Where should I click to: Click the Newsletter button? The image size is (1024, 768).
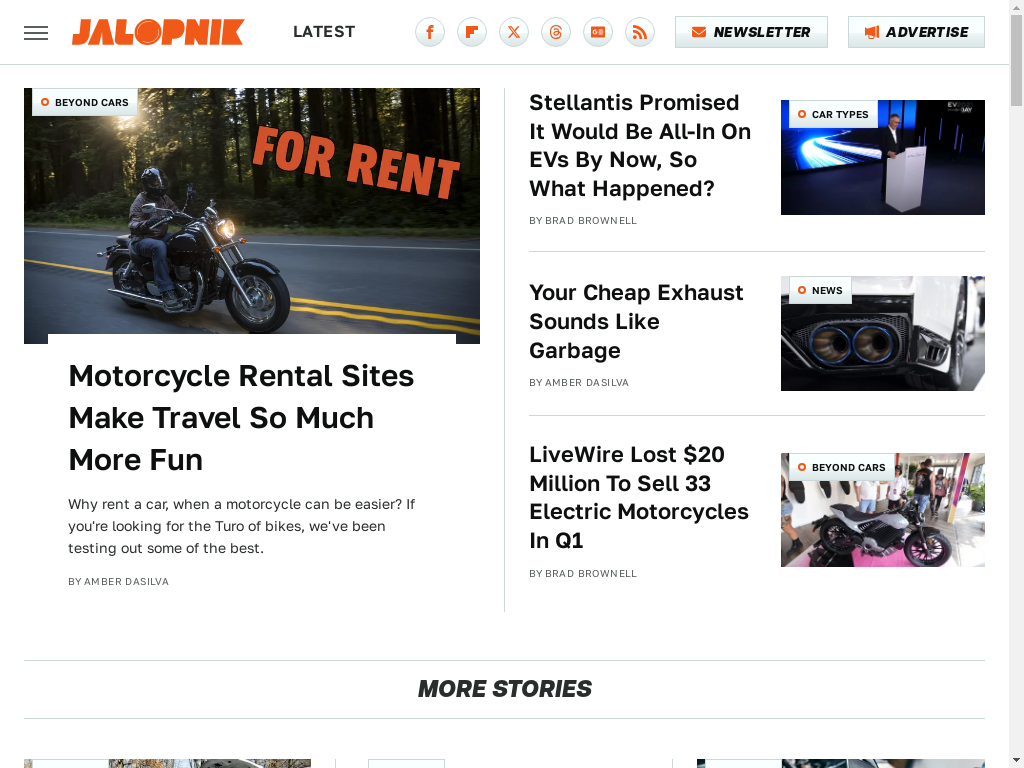tap(751, 32)
